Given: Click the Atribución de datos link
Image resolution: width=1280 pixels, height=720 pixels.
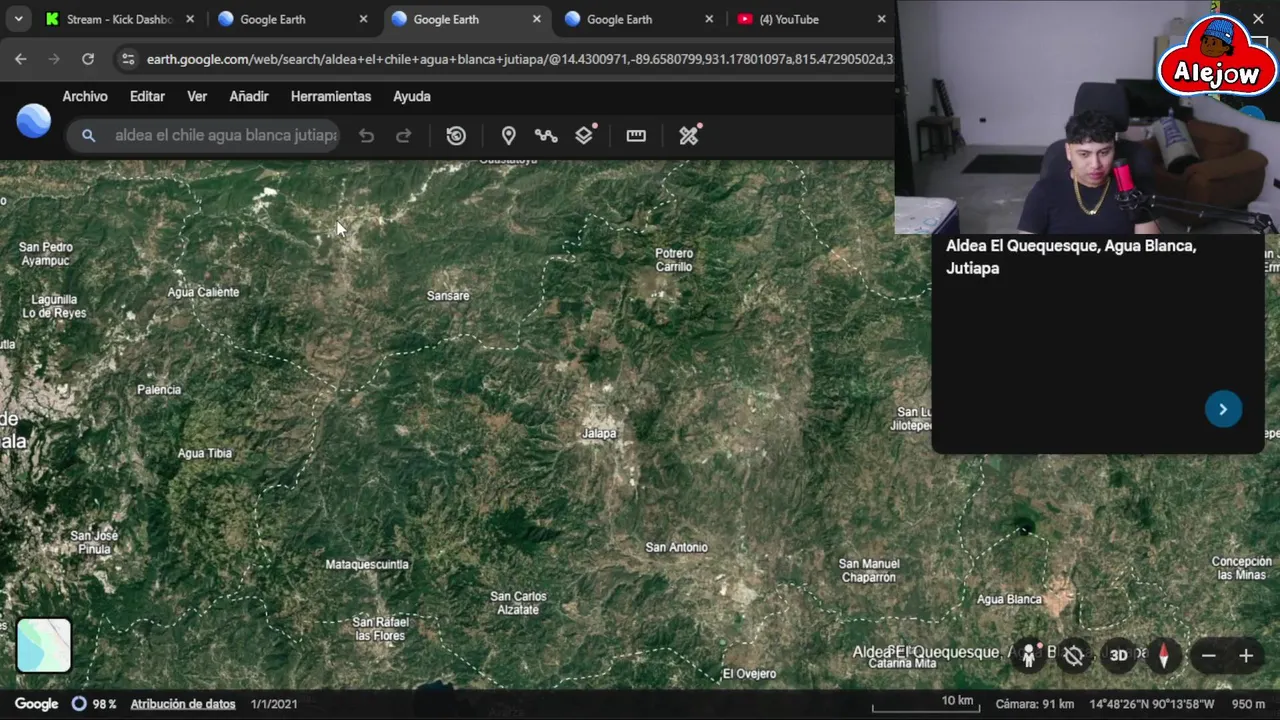Looking at the screenshot, I should point(183,704).
